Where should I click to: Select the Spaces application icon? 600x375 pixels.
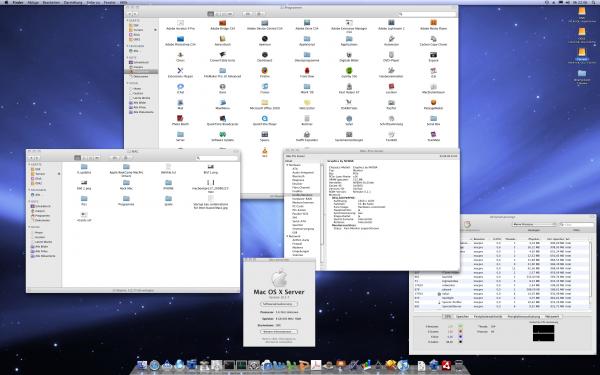[264, 134]
